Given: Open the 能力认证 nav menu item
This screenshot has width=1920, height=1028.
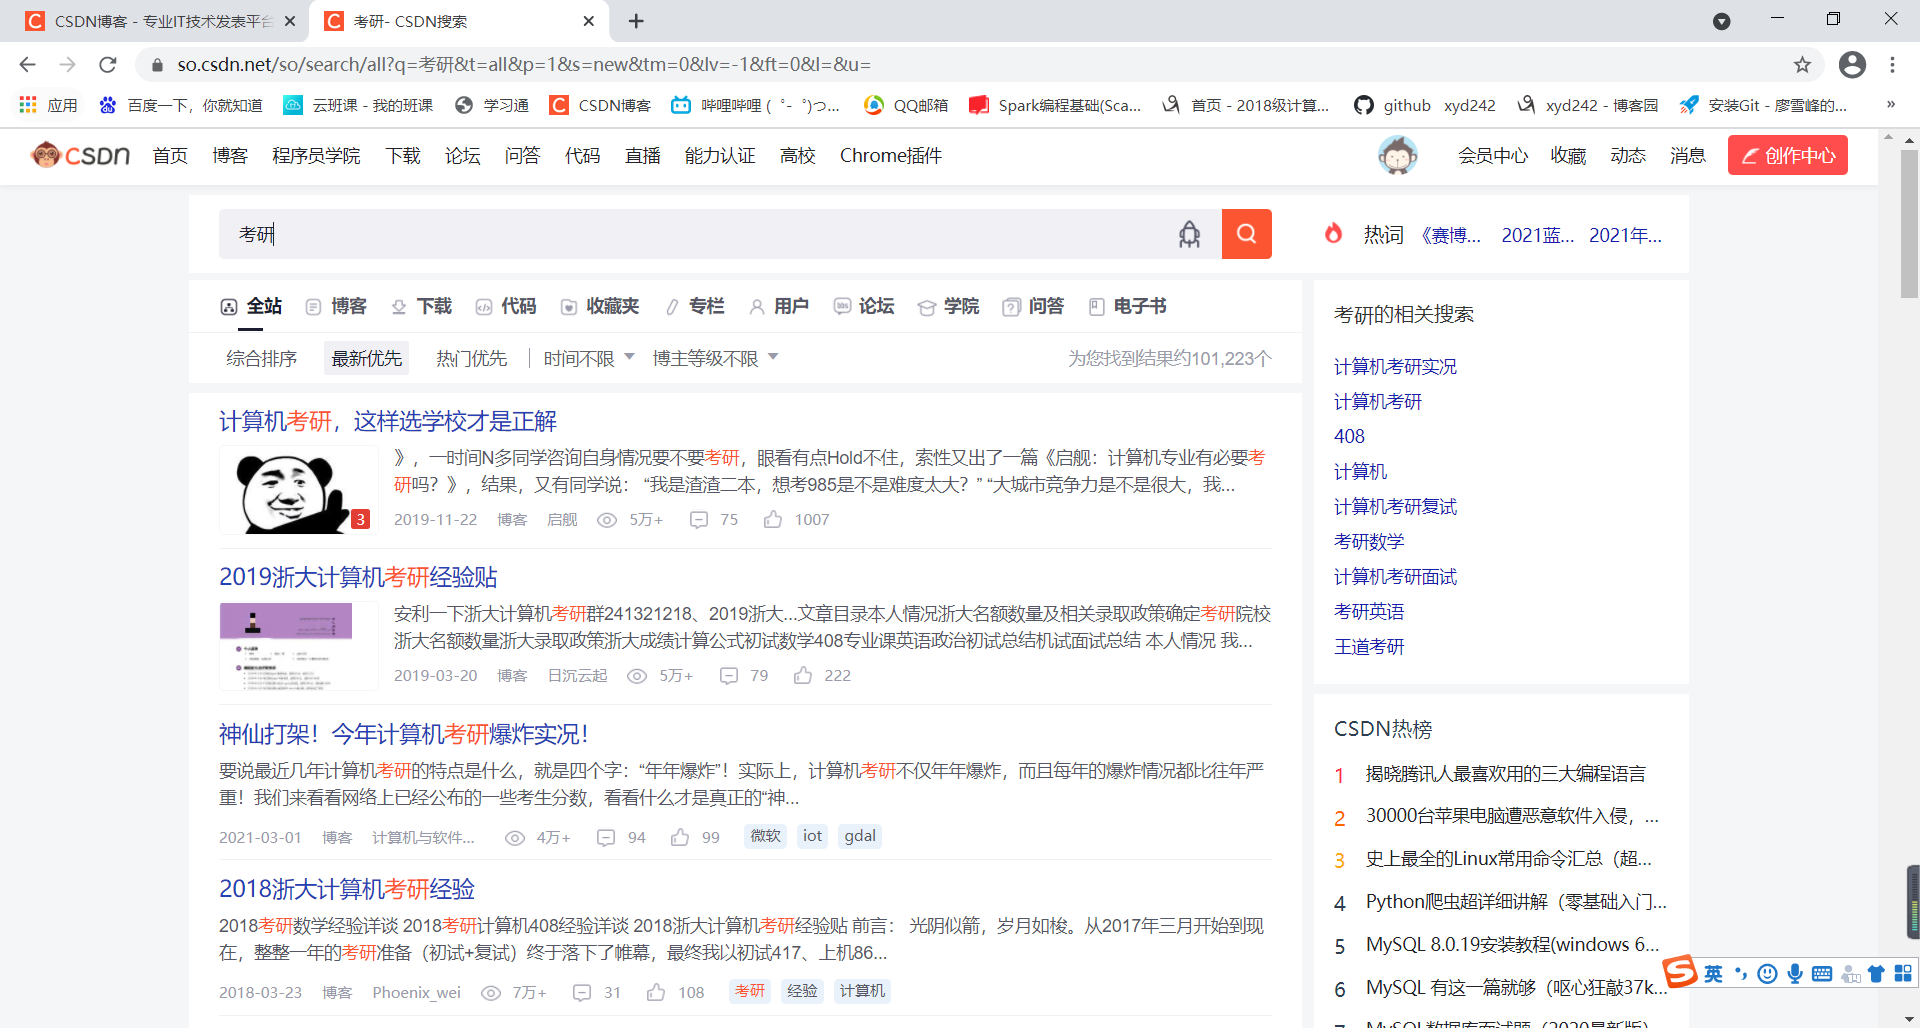Looking at the screenshot, I should coord(720,155).
